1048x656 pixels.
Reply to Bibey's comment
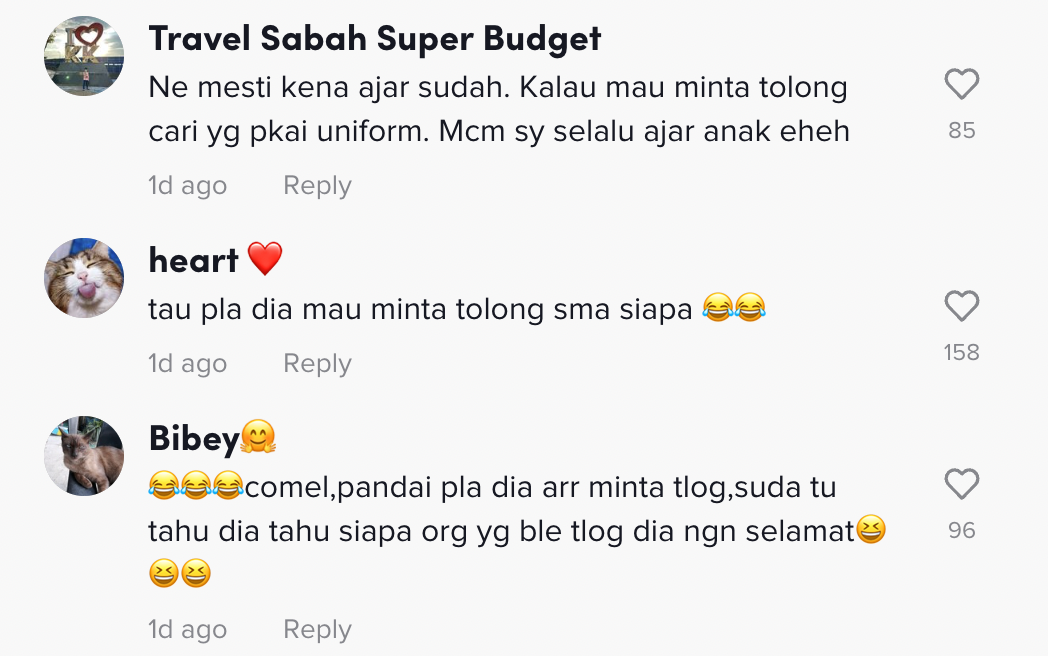click(317, 630)
